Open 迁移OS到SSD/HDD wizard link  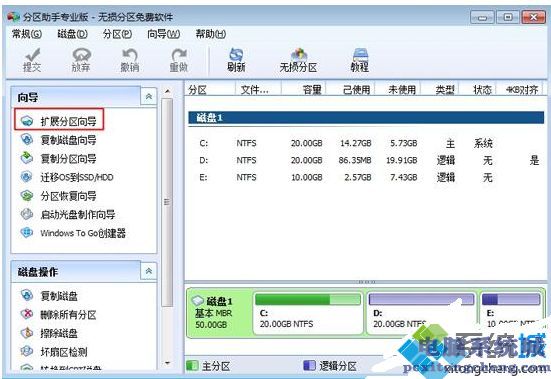tap(77, 177)
